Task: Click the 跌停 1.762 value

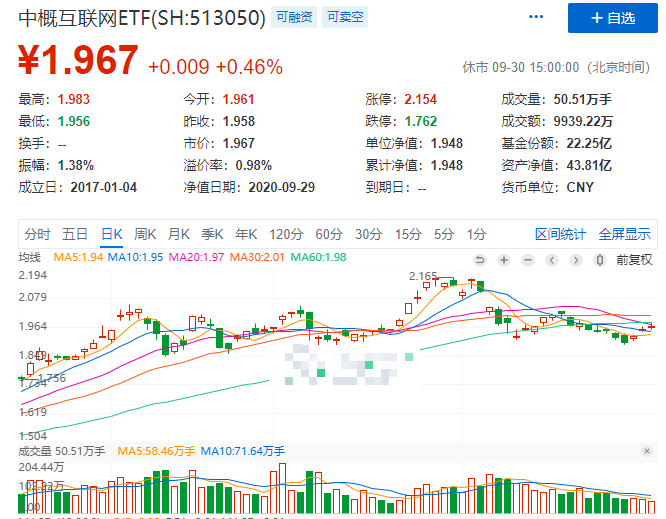Action: pos(420,121)
